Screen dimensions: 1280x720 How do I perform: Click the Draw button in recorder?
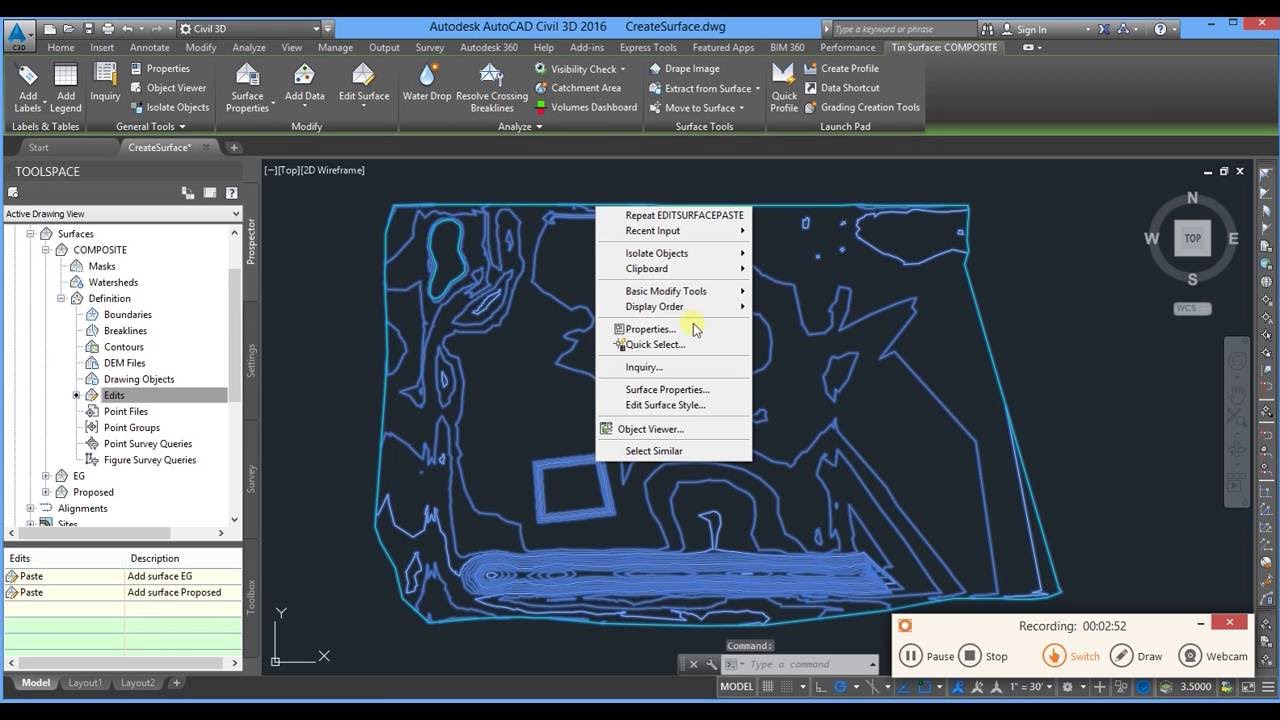pos(1137,656)
